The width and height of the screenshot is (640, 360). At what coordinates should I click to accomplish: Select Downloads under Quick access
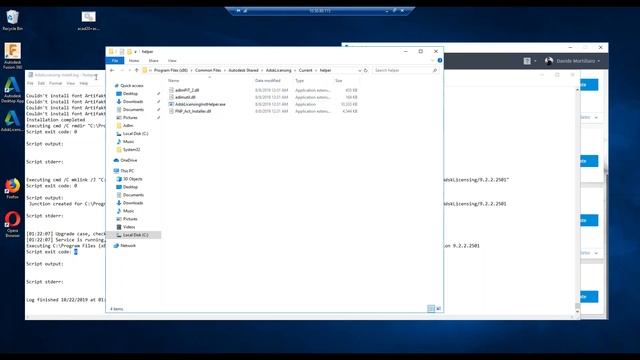pos(133,102)
